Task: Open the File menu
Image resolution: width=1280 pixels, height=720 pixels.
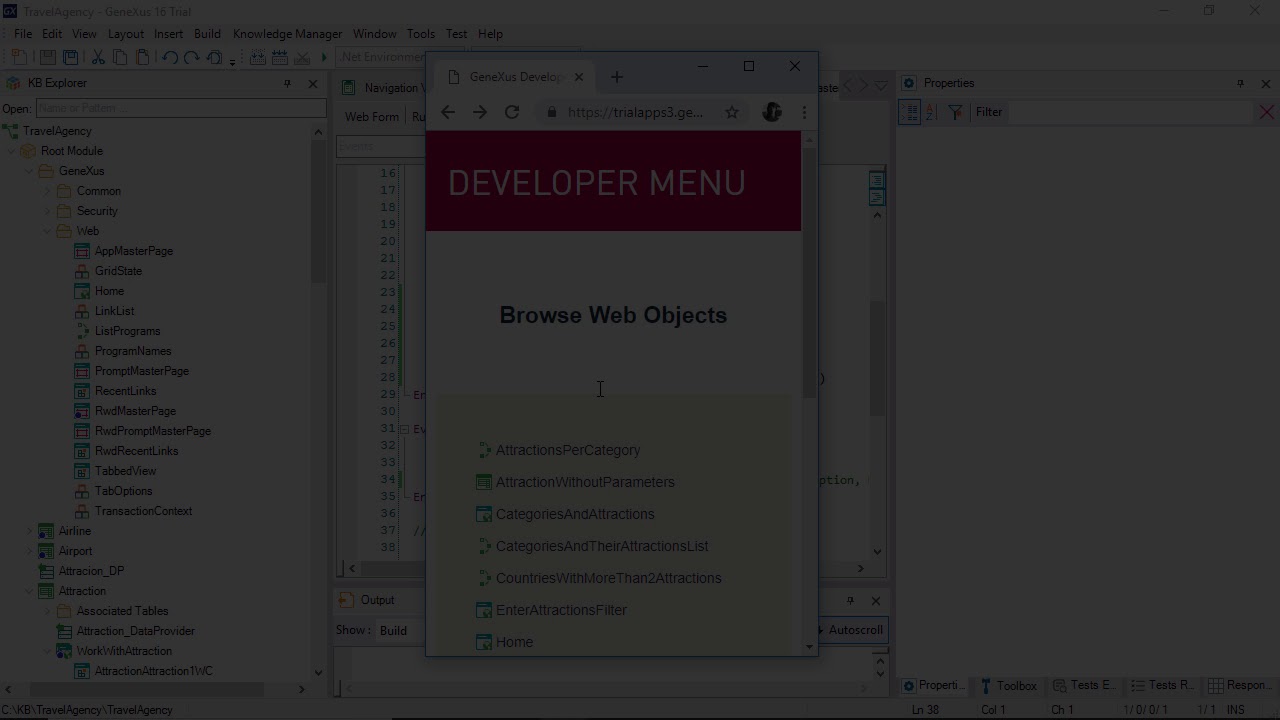Action: pyautogui.click(x=23, y=34)
